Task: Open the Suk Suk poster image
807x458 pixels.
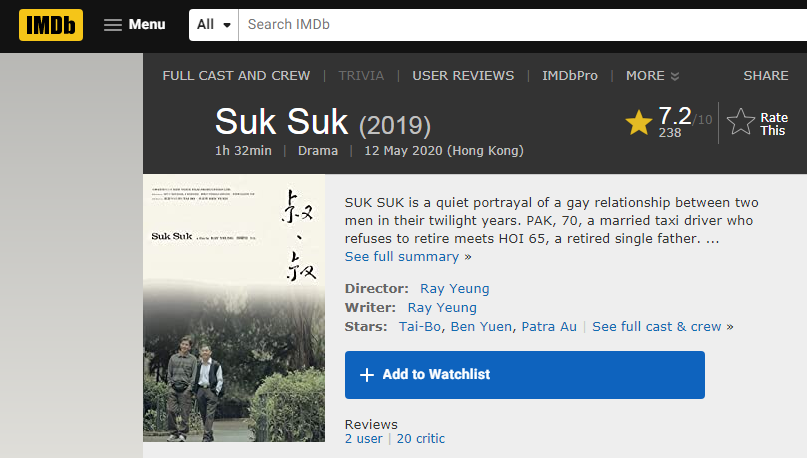Action: (x=234, y=309)
